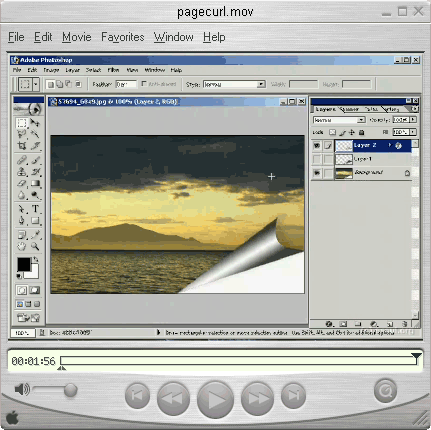Switch to Standard edit mode
Image resolution: width=431 pixels, height=430 pixels.
(x=22, y=290)
